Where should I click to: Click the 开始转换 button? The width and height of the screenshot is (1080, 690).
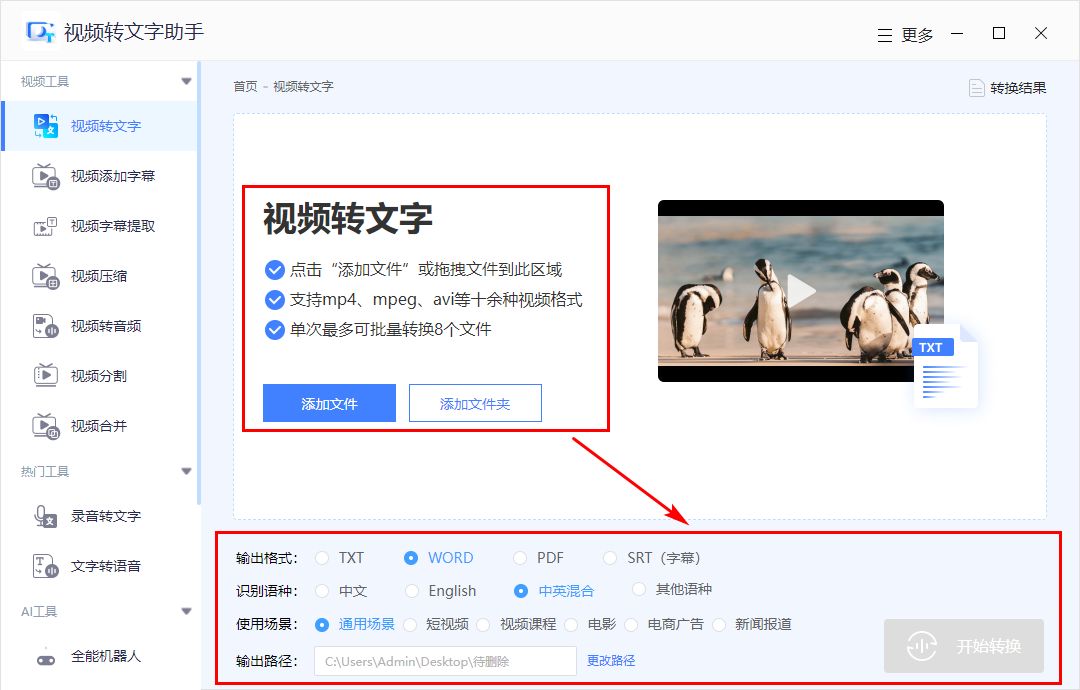964,646
